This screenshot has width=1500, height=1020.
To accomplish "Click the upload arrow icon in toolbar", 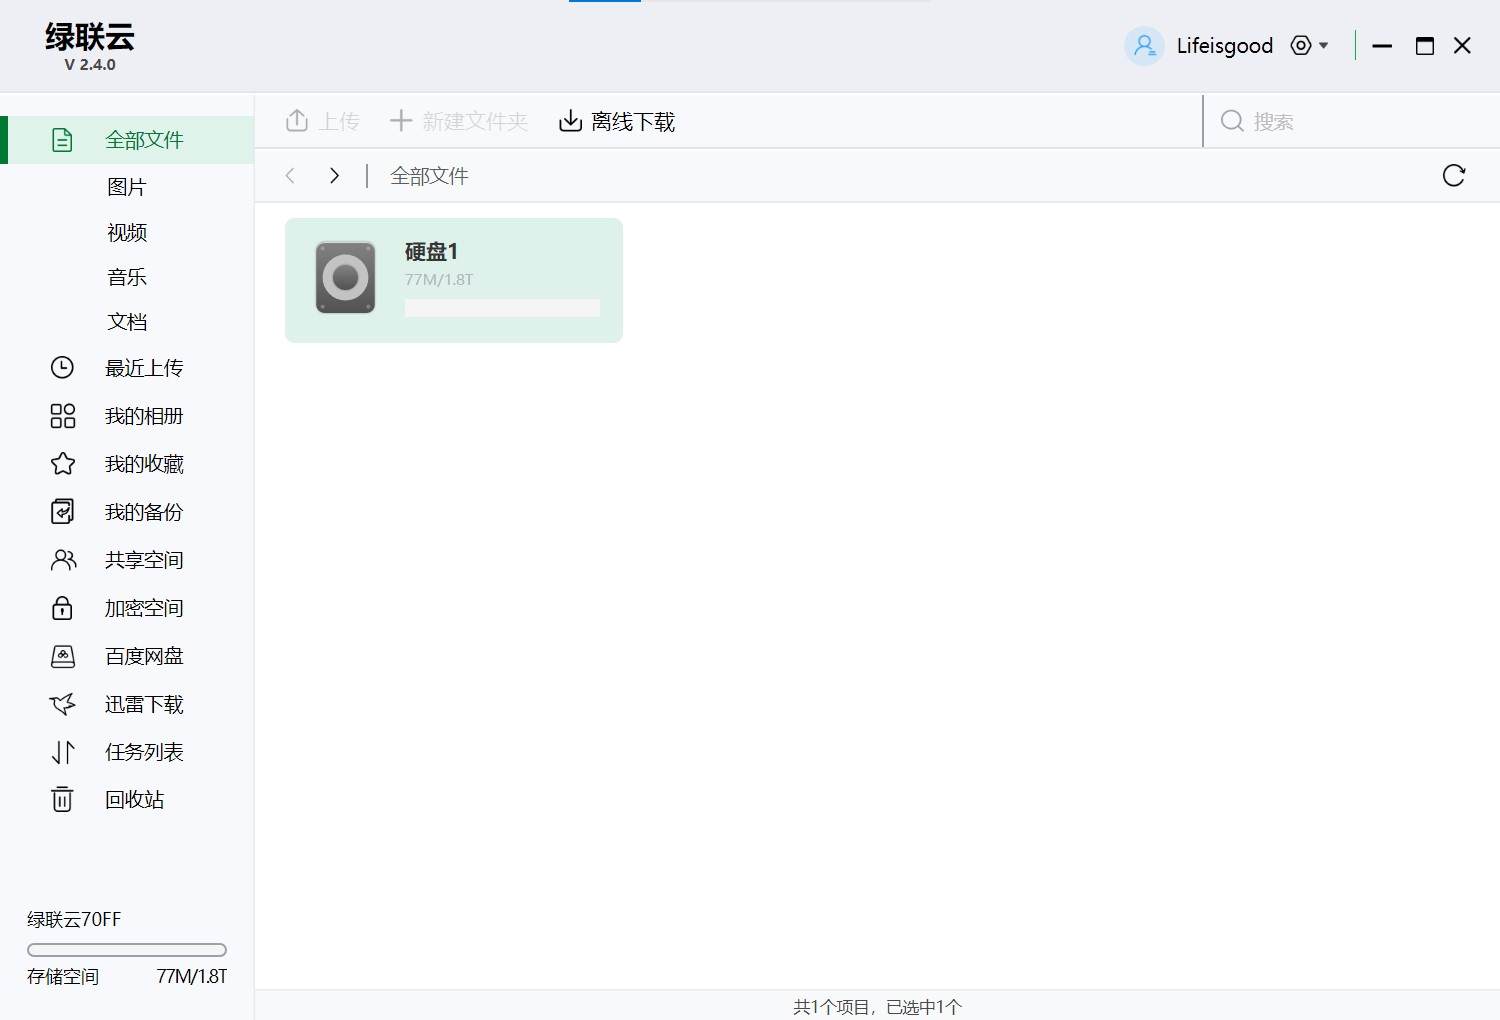I will coord(297,121).
